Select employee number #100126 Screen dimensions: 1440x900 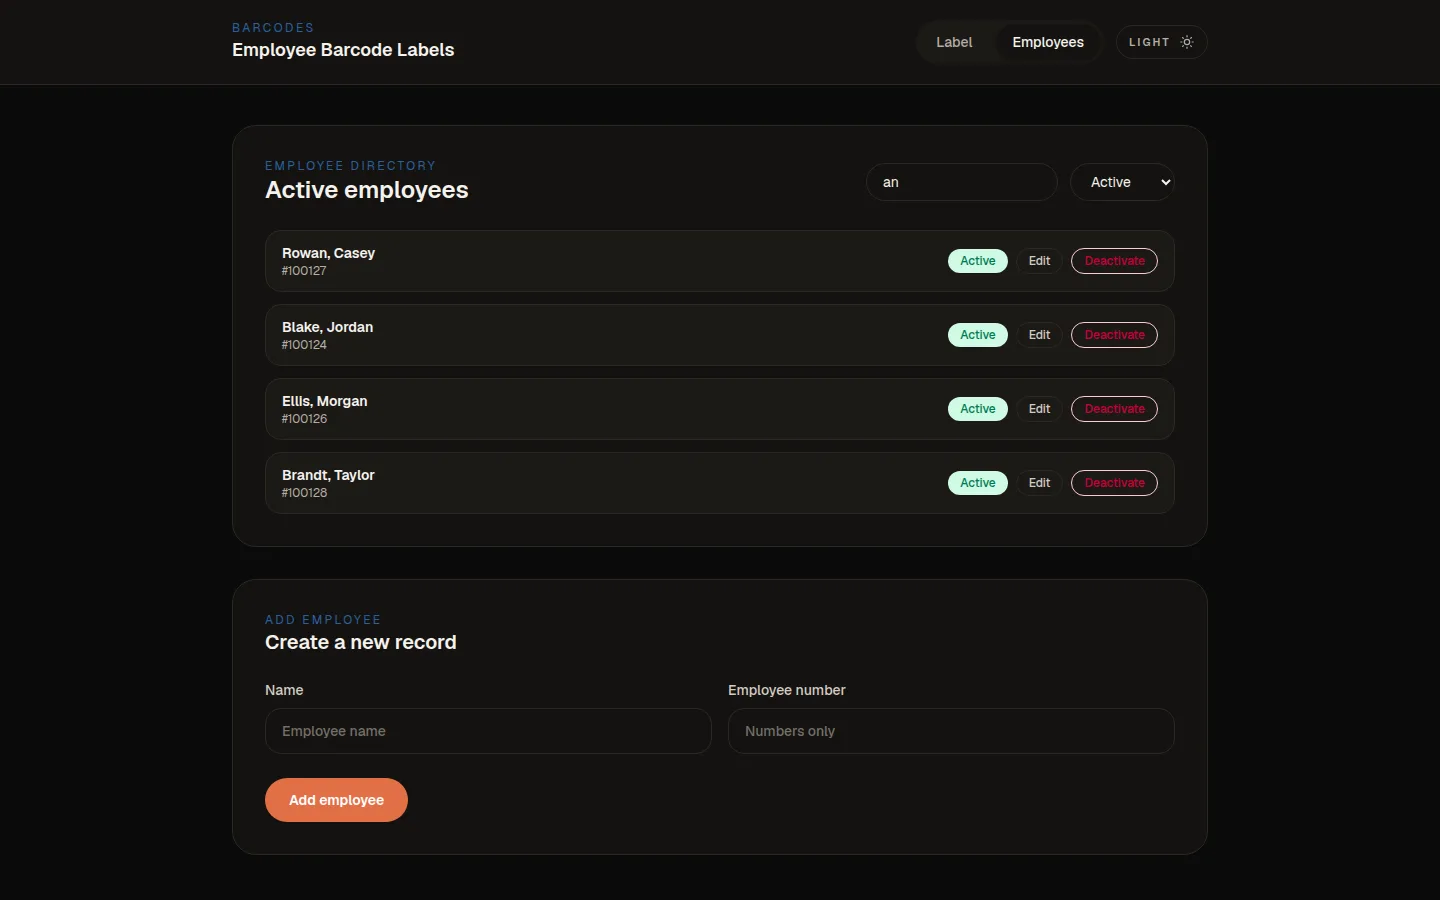tap(304, 419)
